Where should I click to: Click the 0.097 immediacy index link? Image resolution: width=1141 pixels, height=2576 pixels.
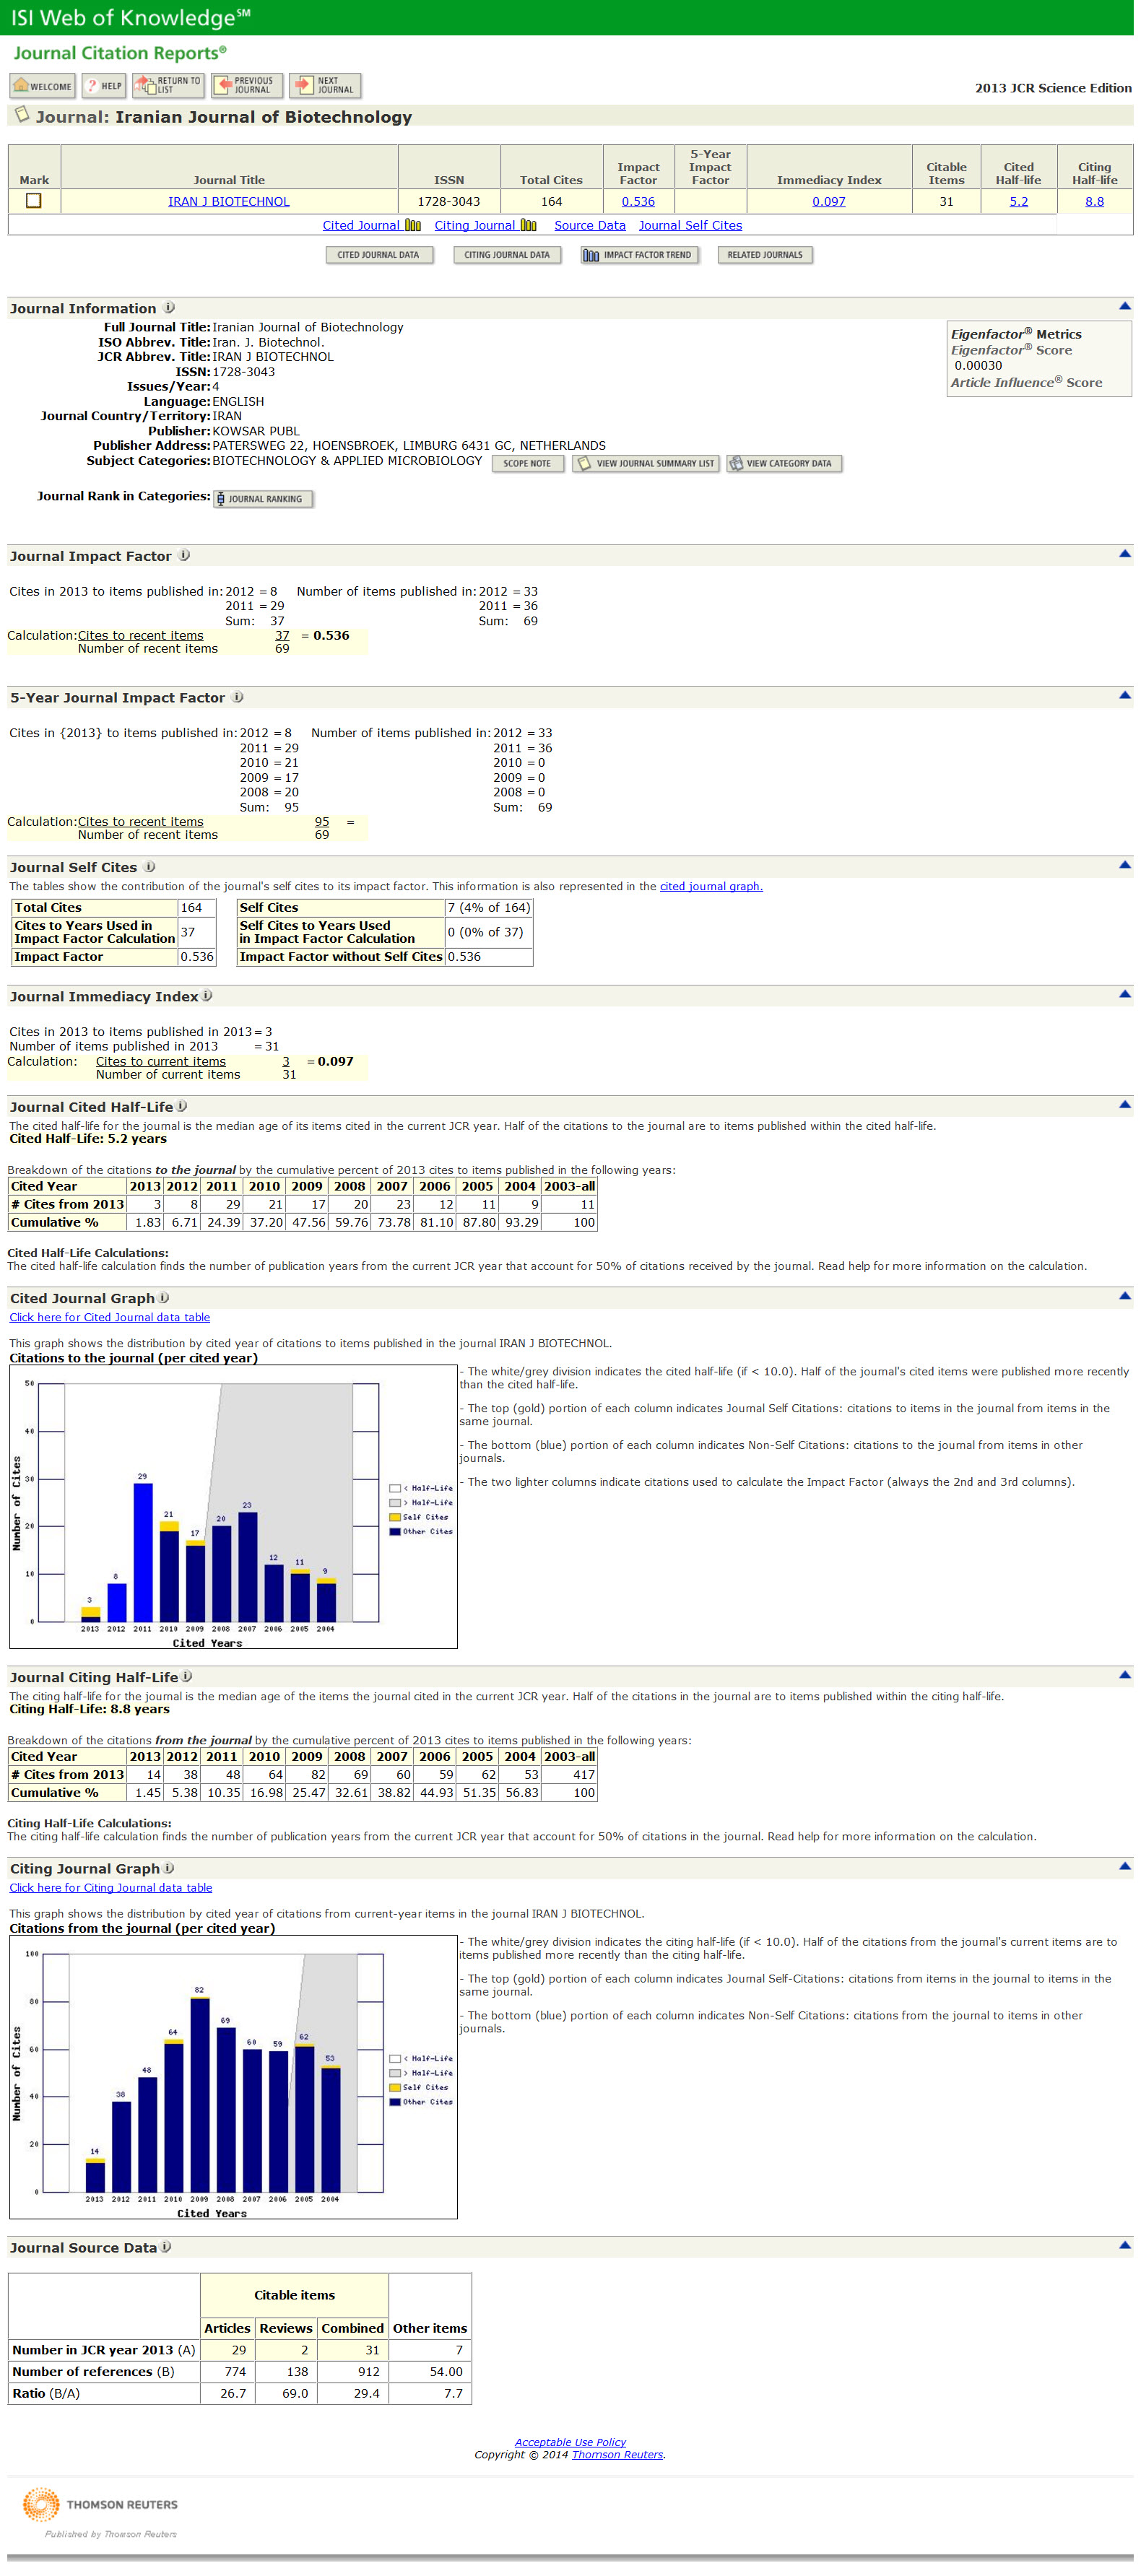[x=829, y=202]
